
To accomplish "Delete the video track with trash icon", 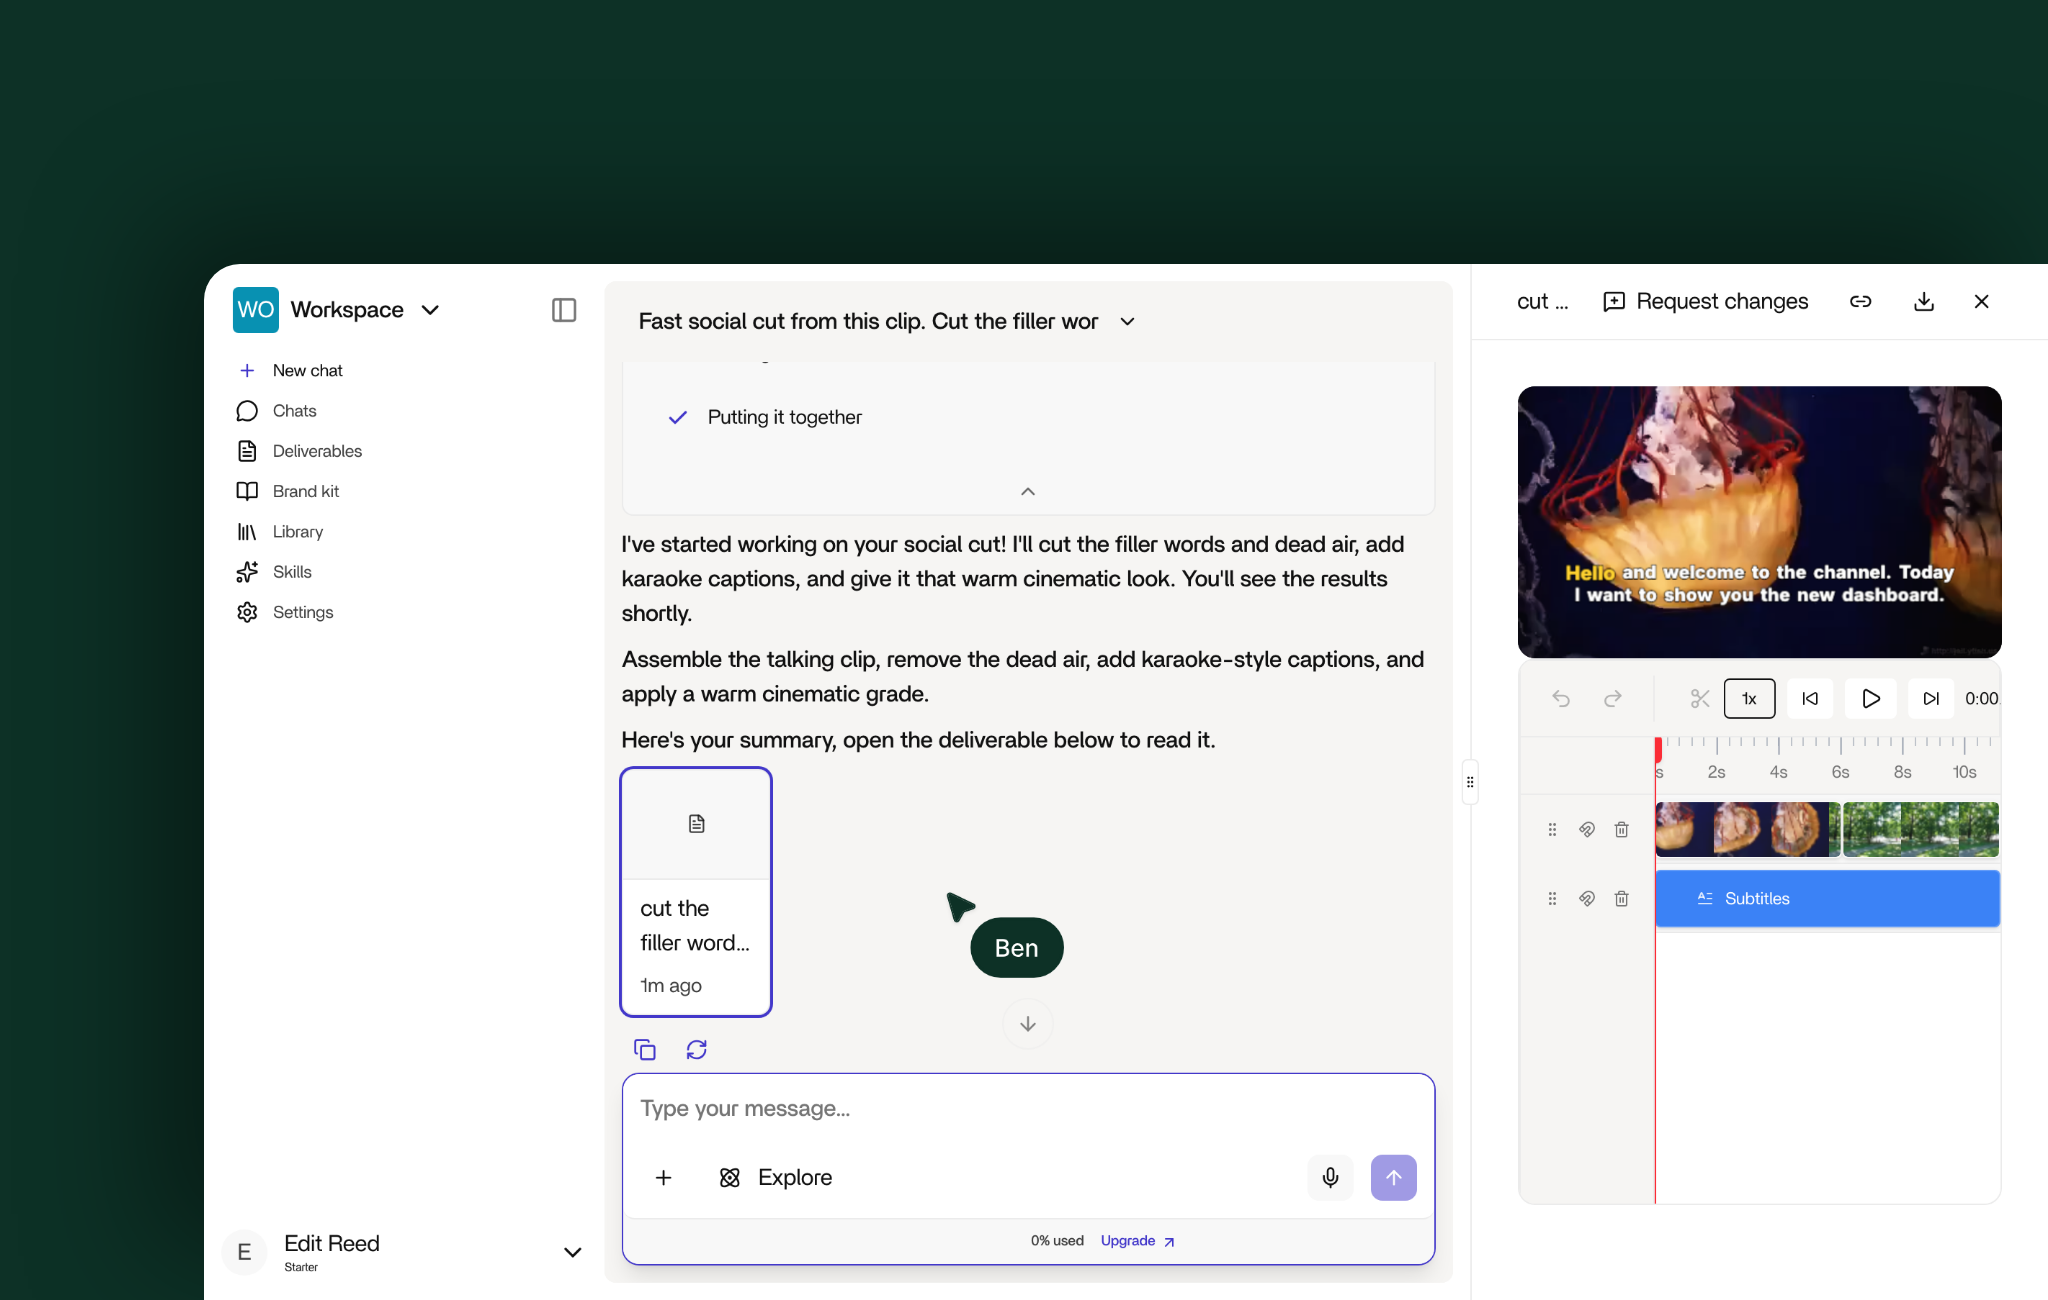I will [x=1622, y=829].
